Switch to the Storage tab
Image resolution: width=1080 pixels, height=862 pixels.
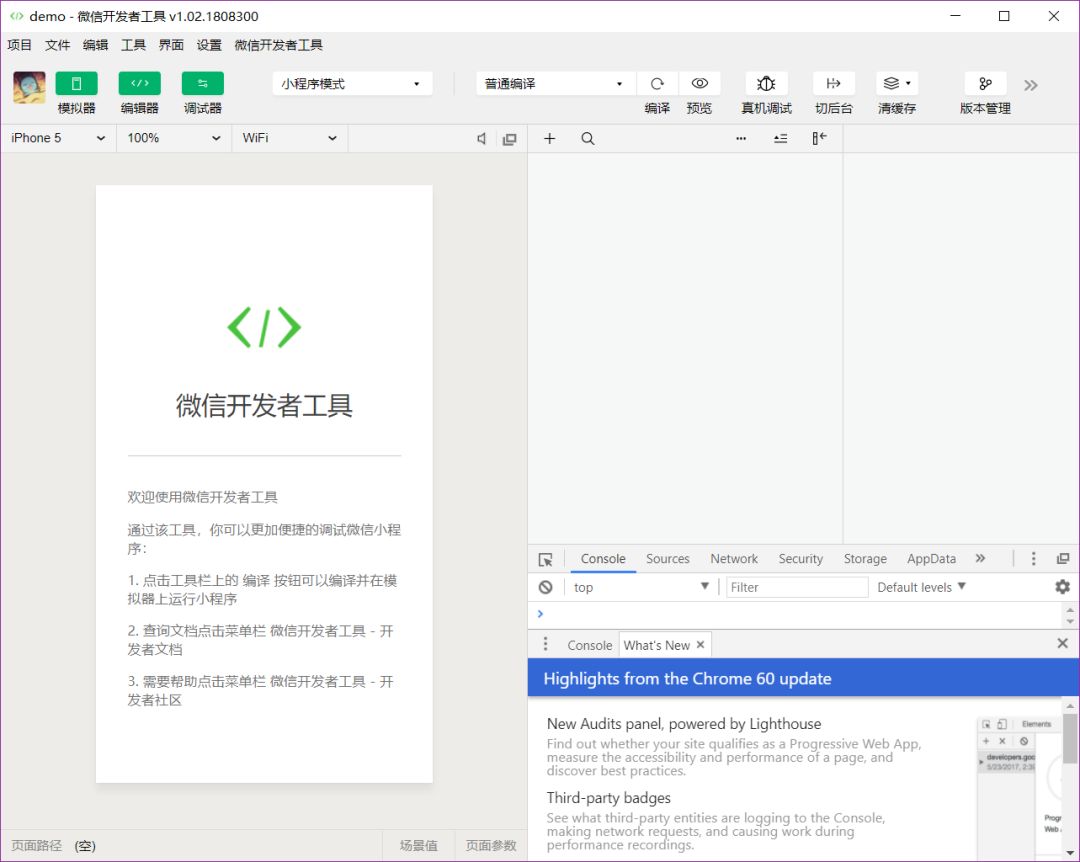(x=865, y=559)
